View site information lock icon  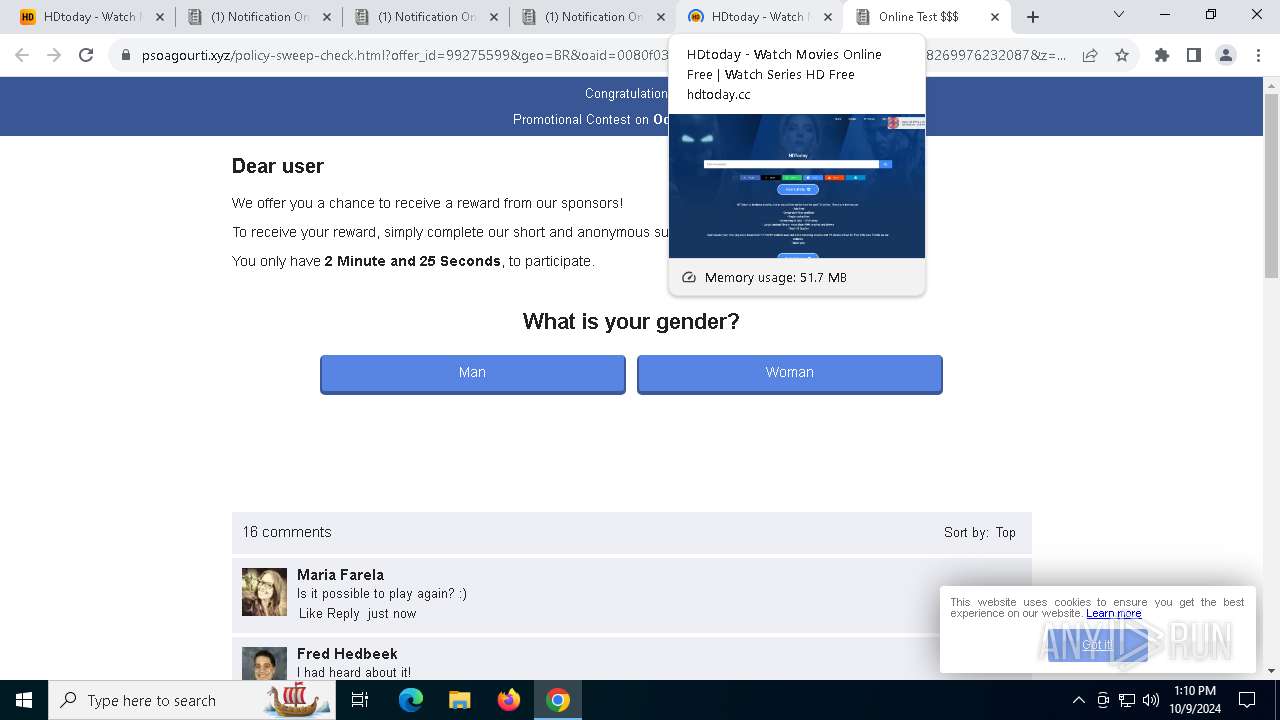126,56
